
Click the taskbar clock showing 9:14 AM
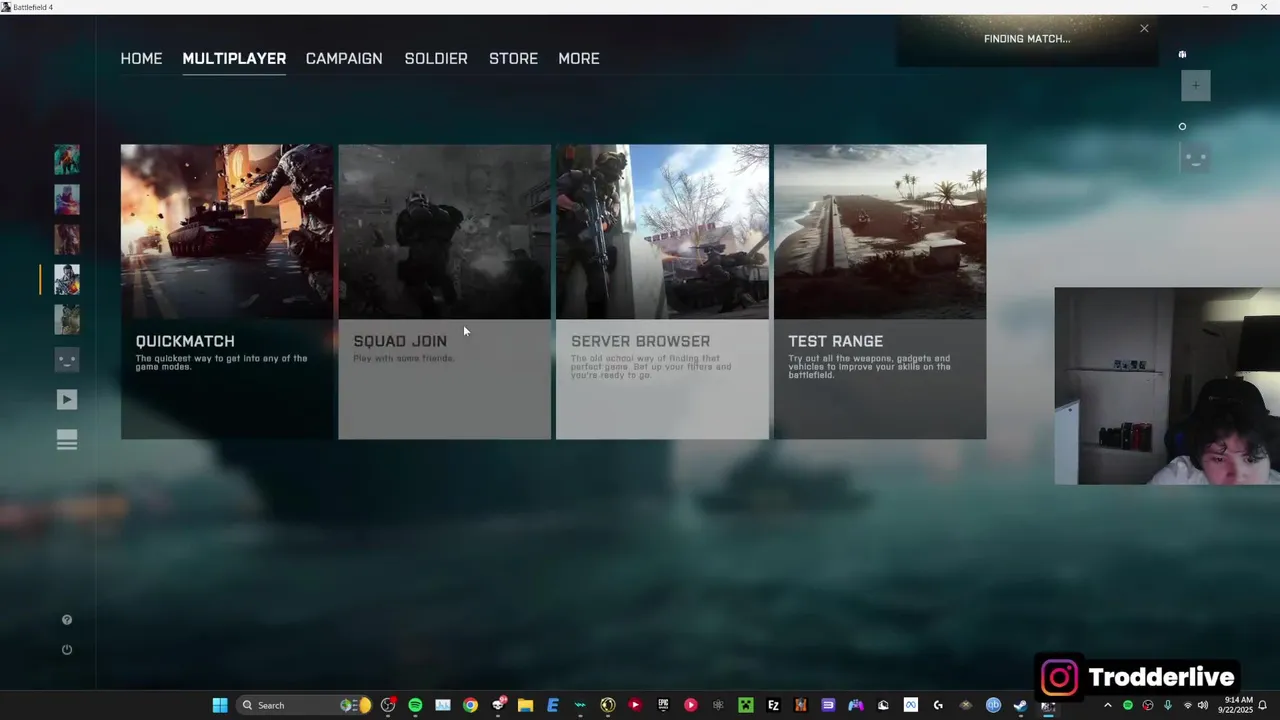click(x=1238, y=705)
